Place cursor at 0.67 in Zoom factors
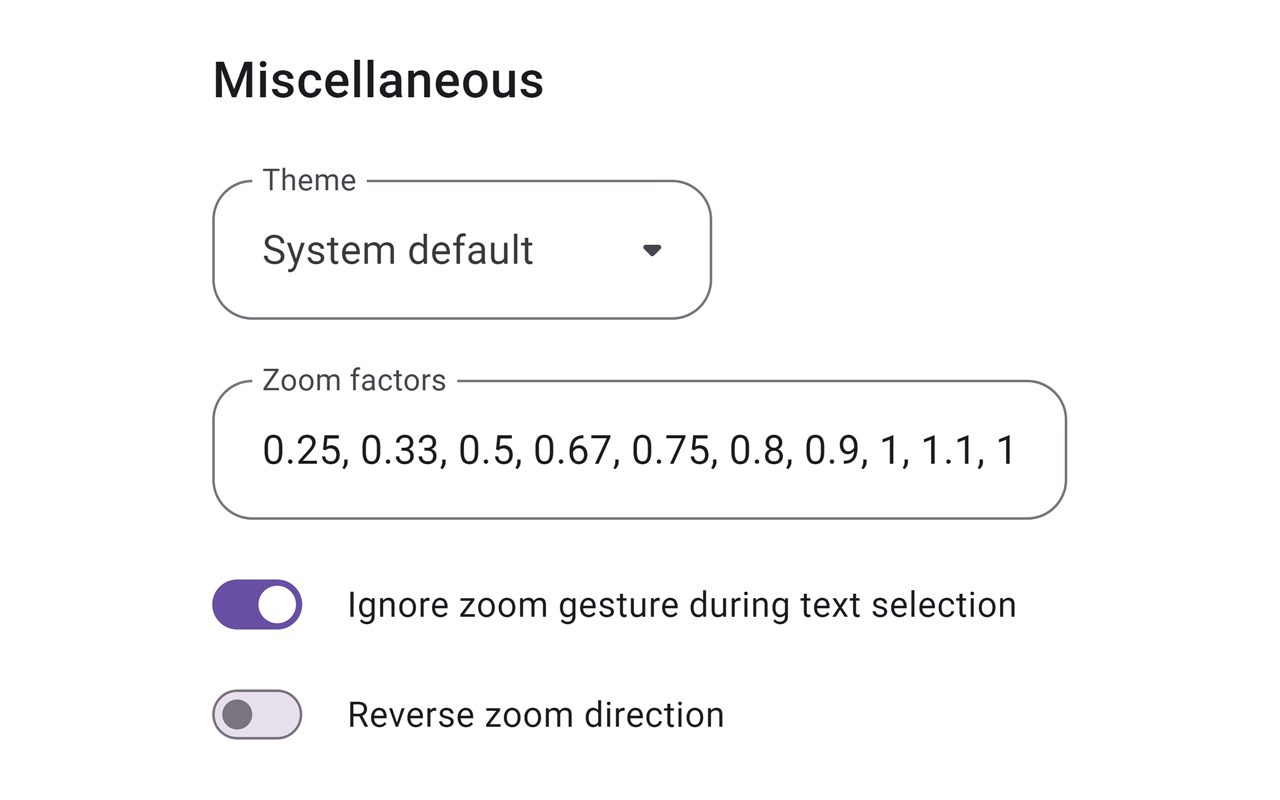 coord(573,450)
